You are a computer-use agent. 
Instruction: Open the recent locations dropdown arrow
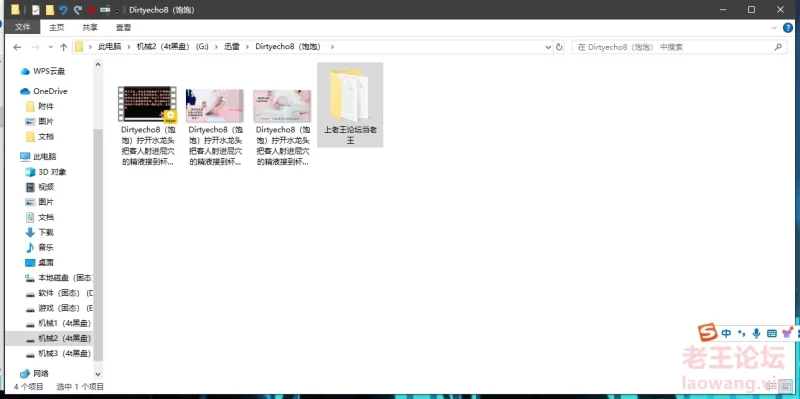[50, 47]
